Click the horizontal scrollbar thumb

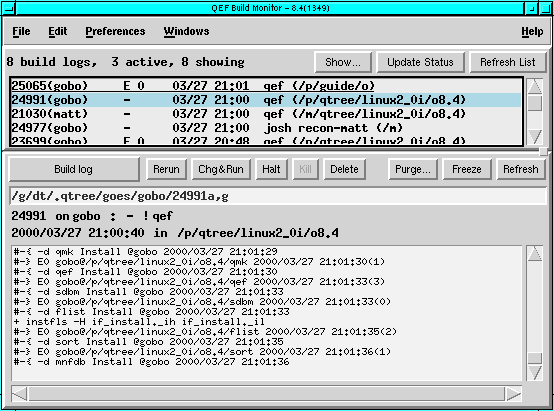pyautogui.click(x=266, y=394)
